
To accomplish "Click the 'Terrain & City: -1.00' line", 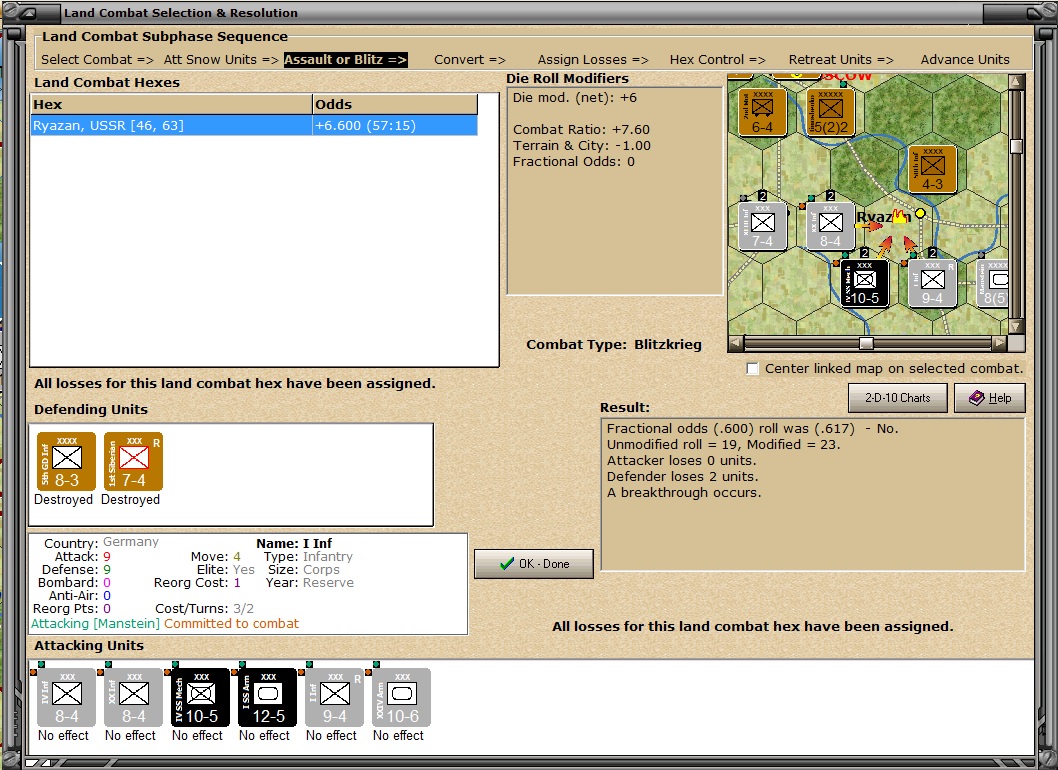I will 582,146.
